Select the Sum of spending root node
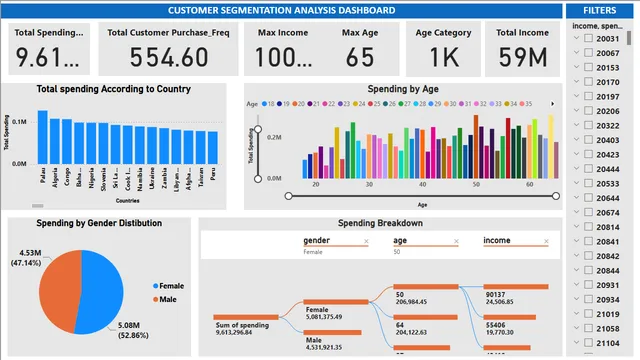 246,317
